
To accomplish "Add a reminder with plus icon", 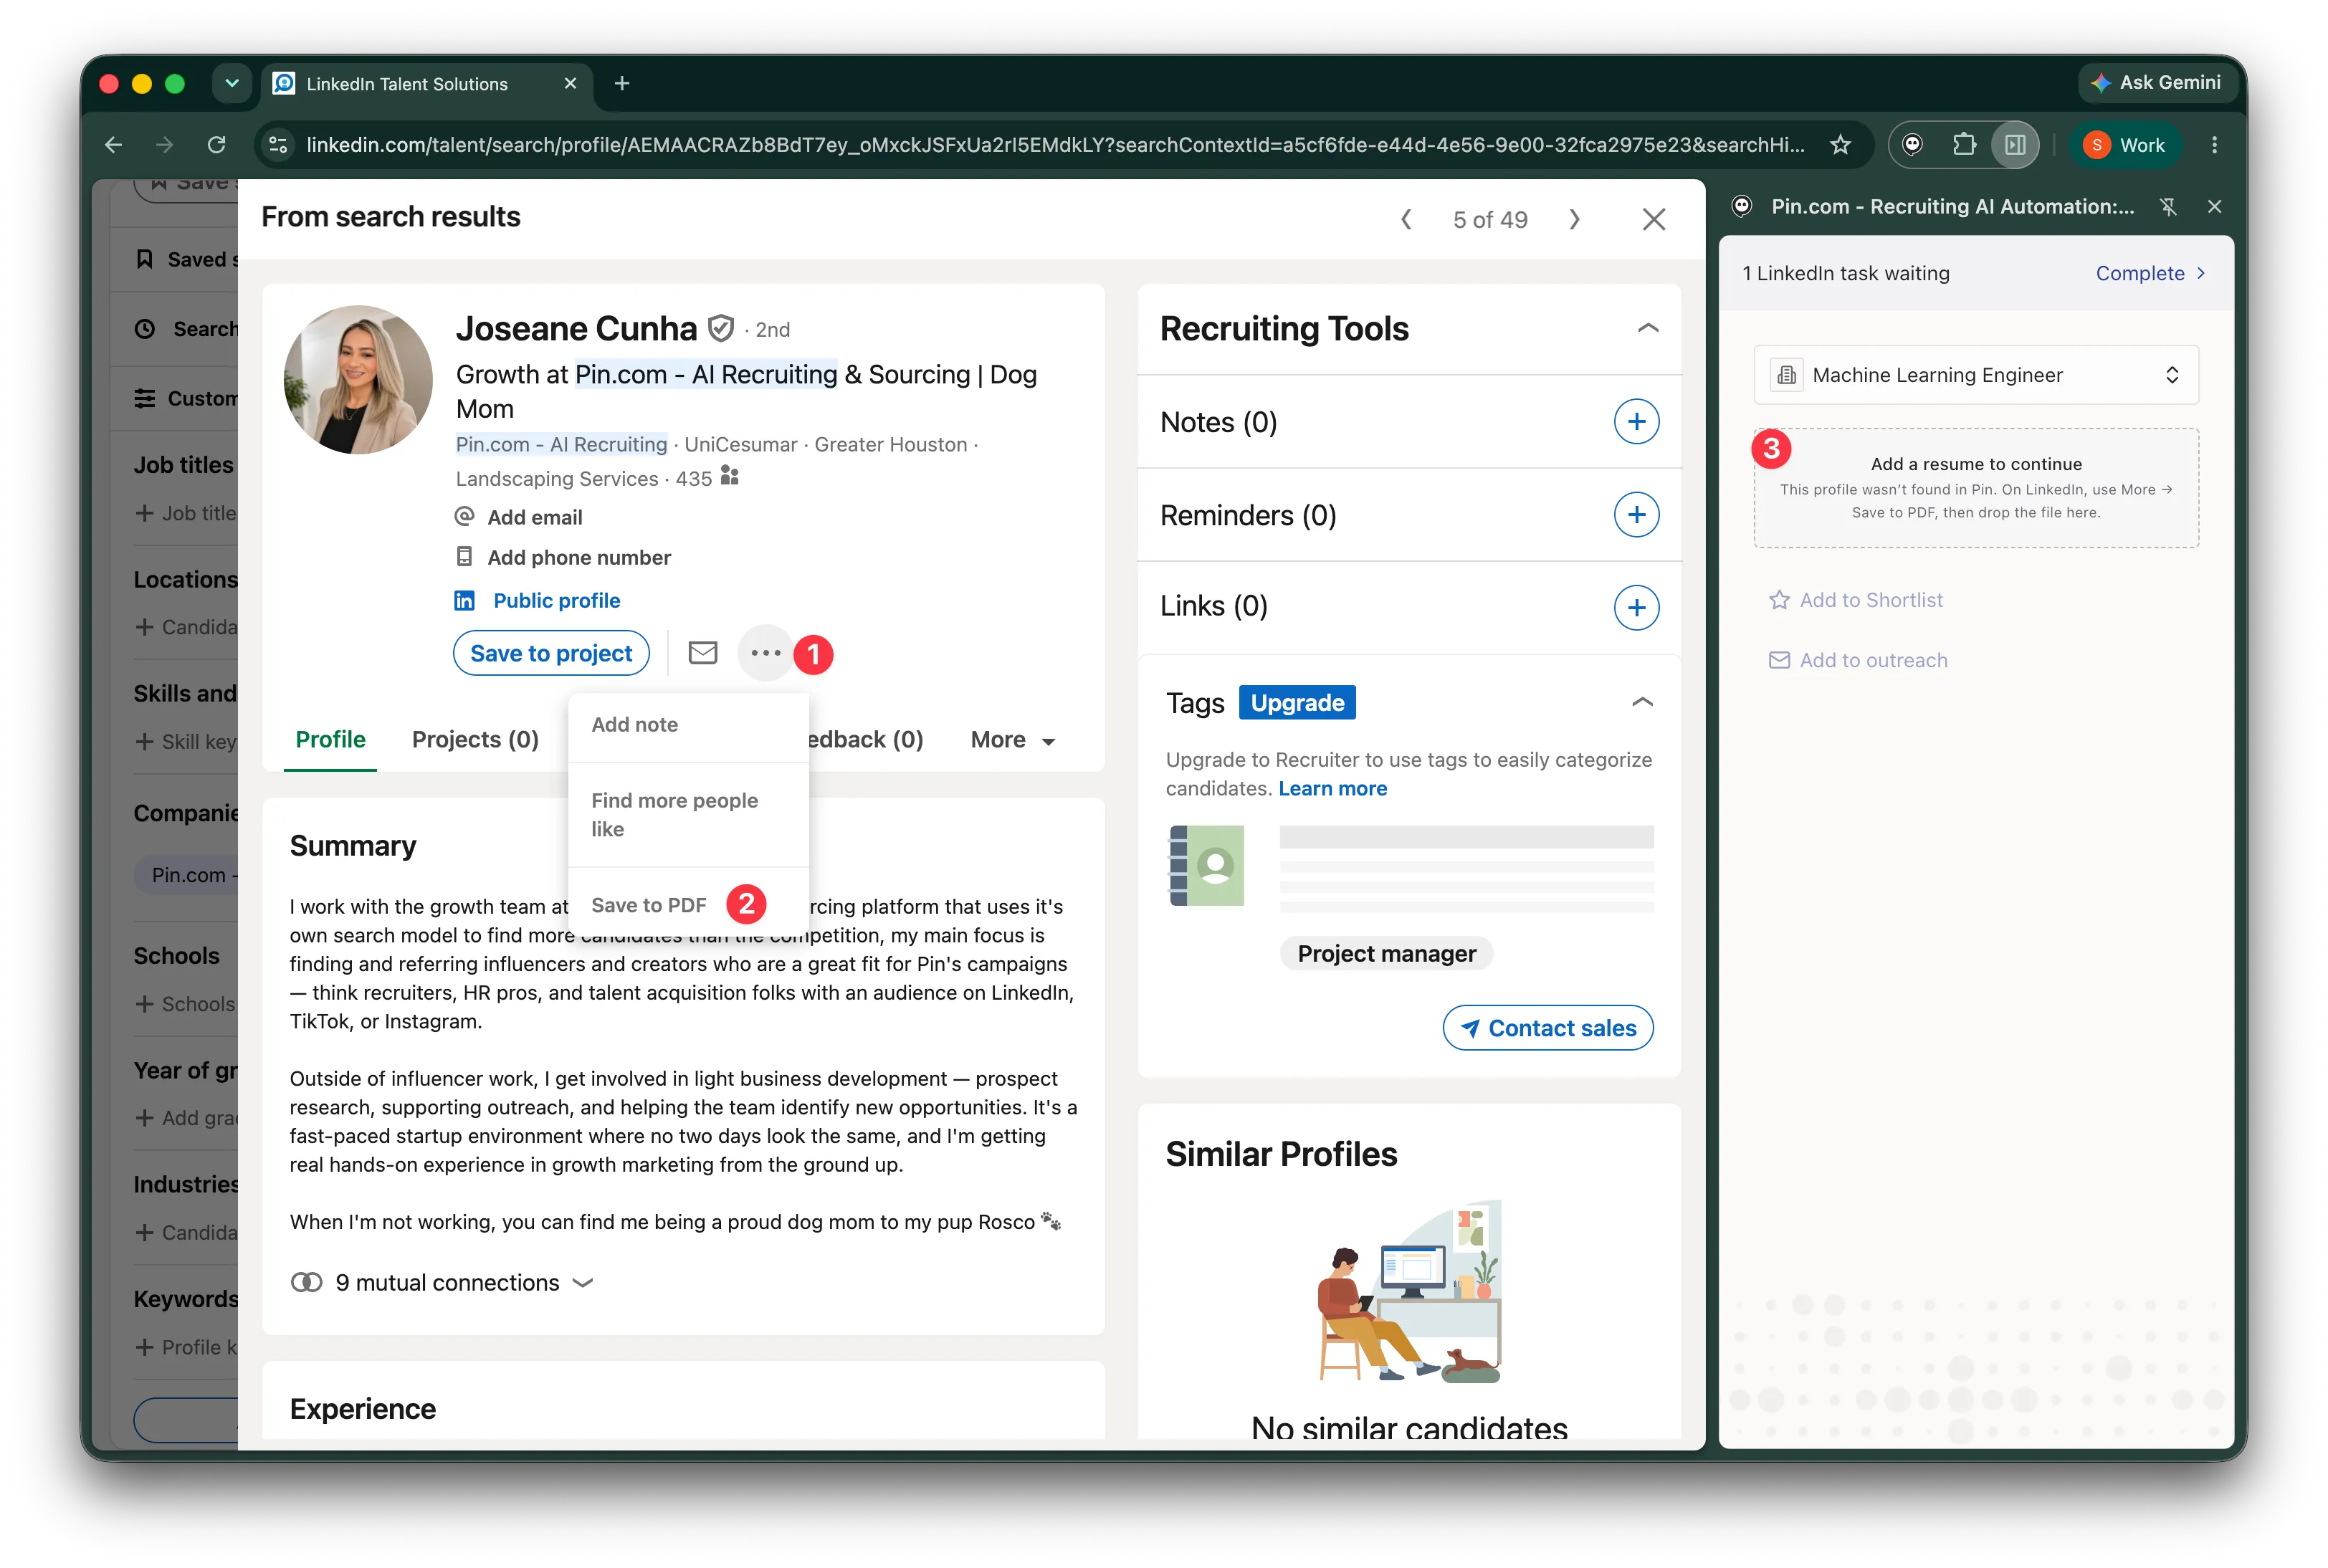I will click(x=1636, y=515).
